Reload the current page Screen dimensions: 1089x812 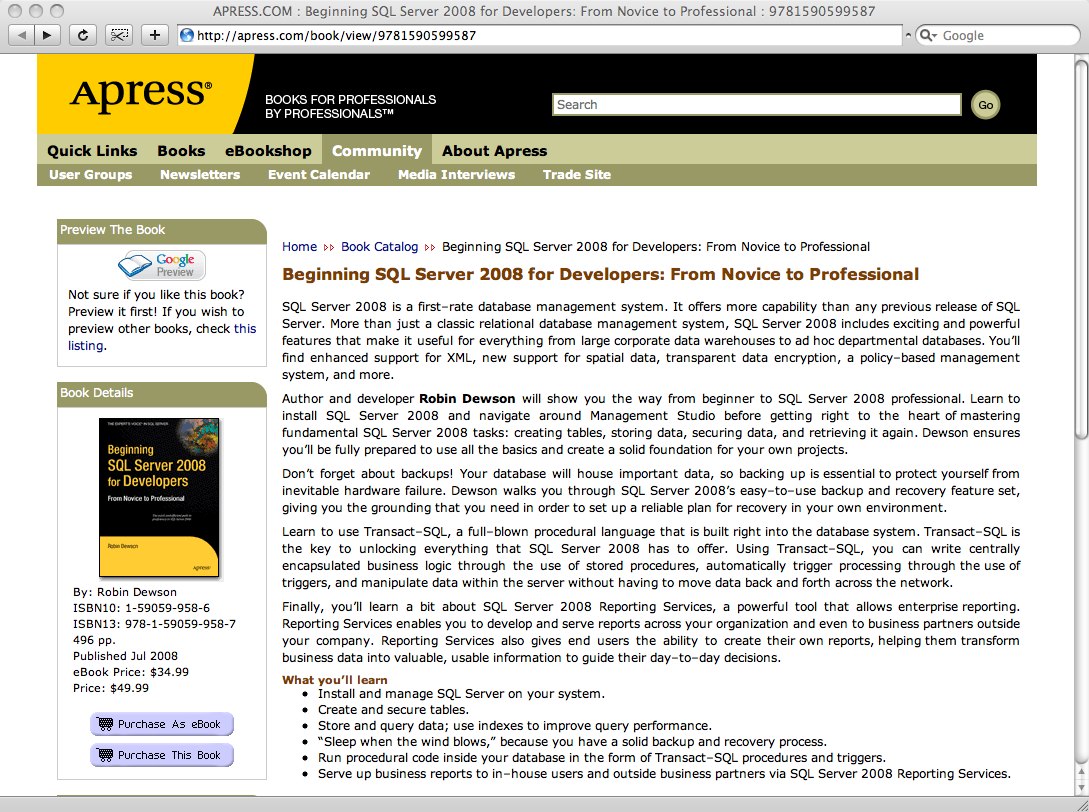(x=84, y=35)
